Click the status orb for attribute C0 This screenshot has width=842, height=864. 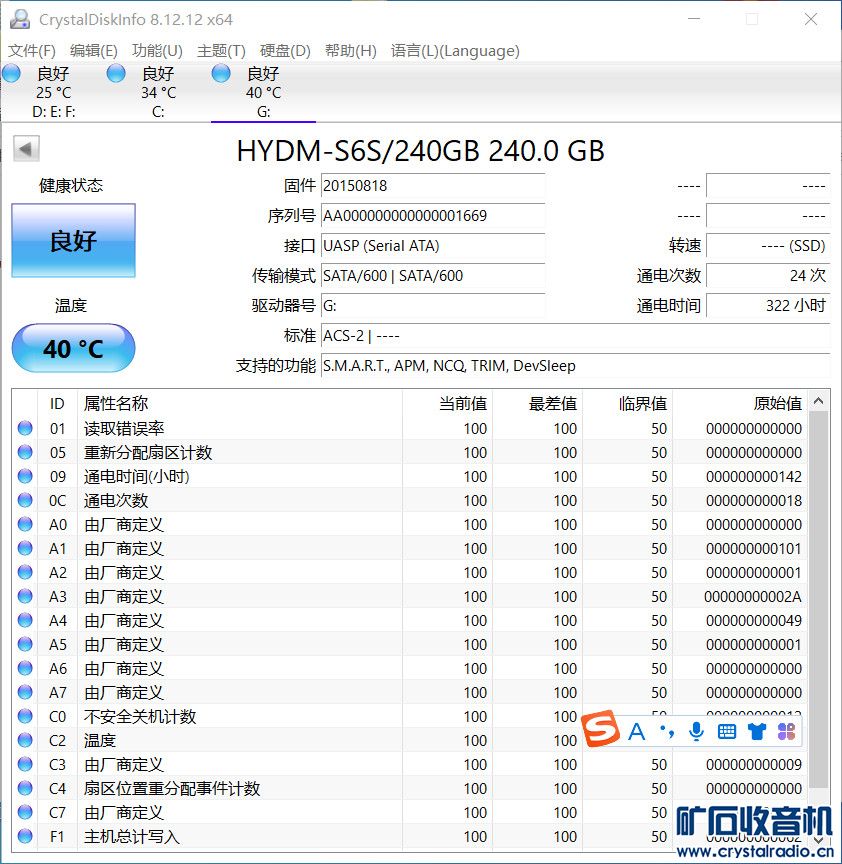25,716
